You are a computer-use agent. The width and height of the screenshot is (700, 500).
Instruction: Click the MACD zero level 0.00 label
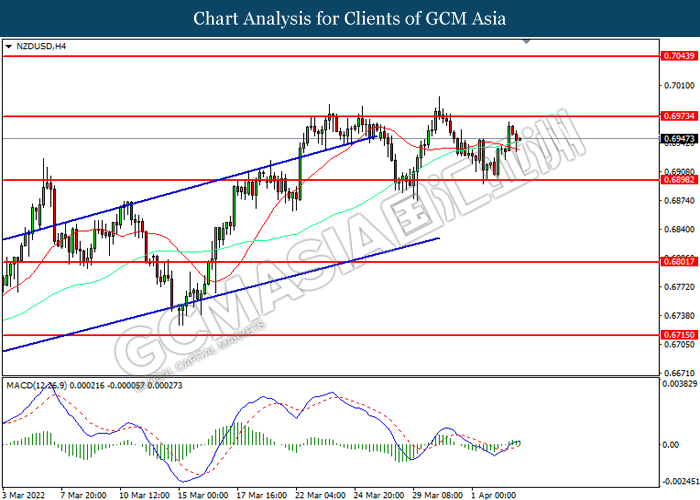click(671, 445)
